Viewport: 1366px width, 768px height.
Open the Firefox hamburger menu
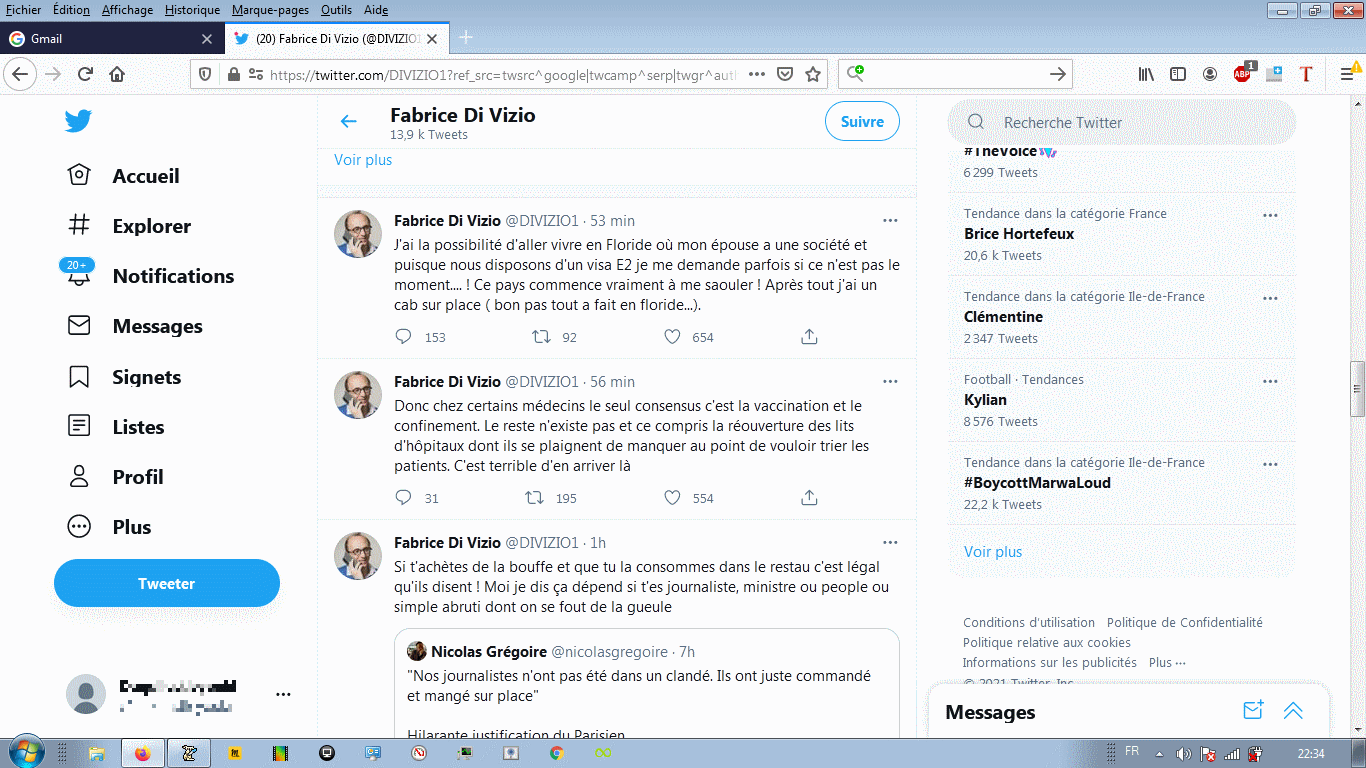(x=1347, y=74)
